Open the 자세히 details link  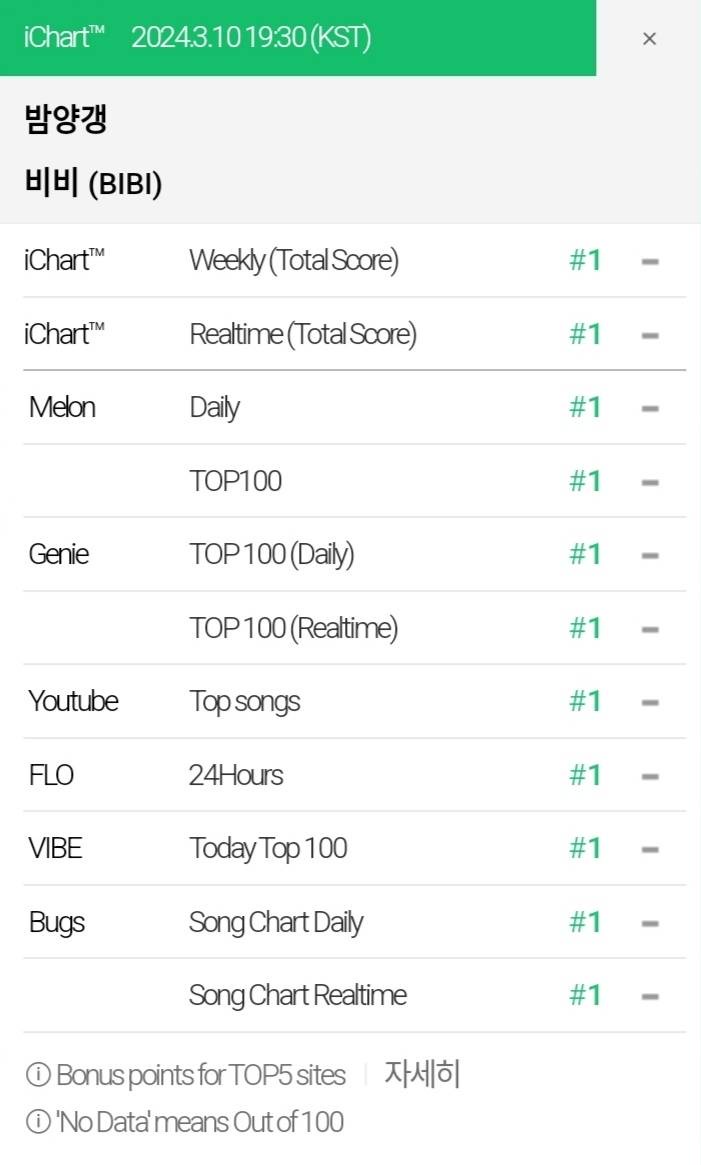coord(421,1074)
